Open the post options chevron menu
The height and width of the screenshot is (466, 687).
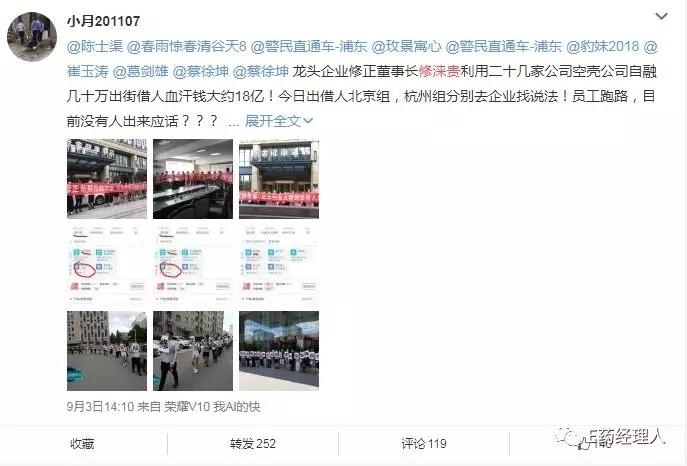pyautogui.click(x=661, y=17)
